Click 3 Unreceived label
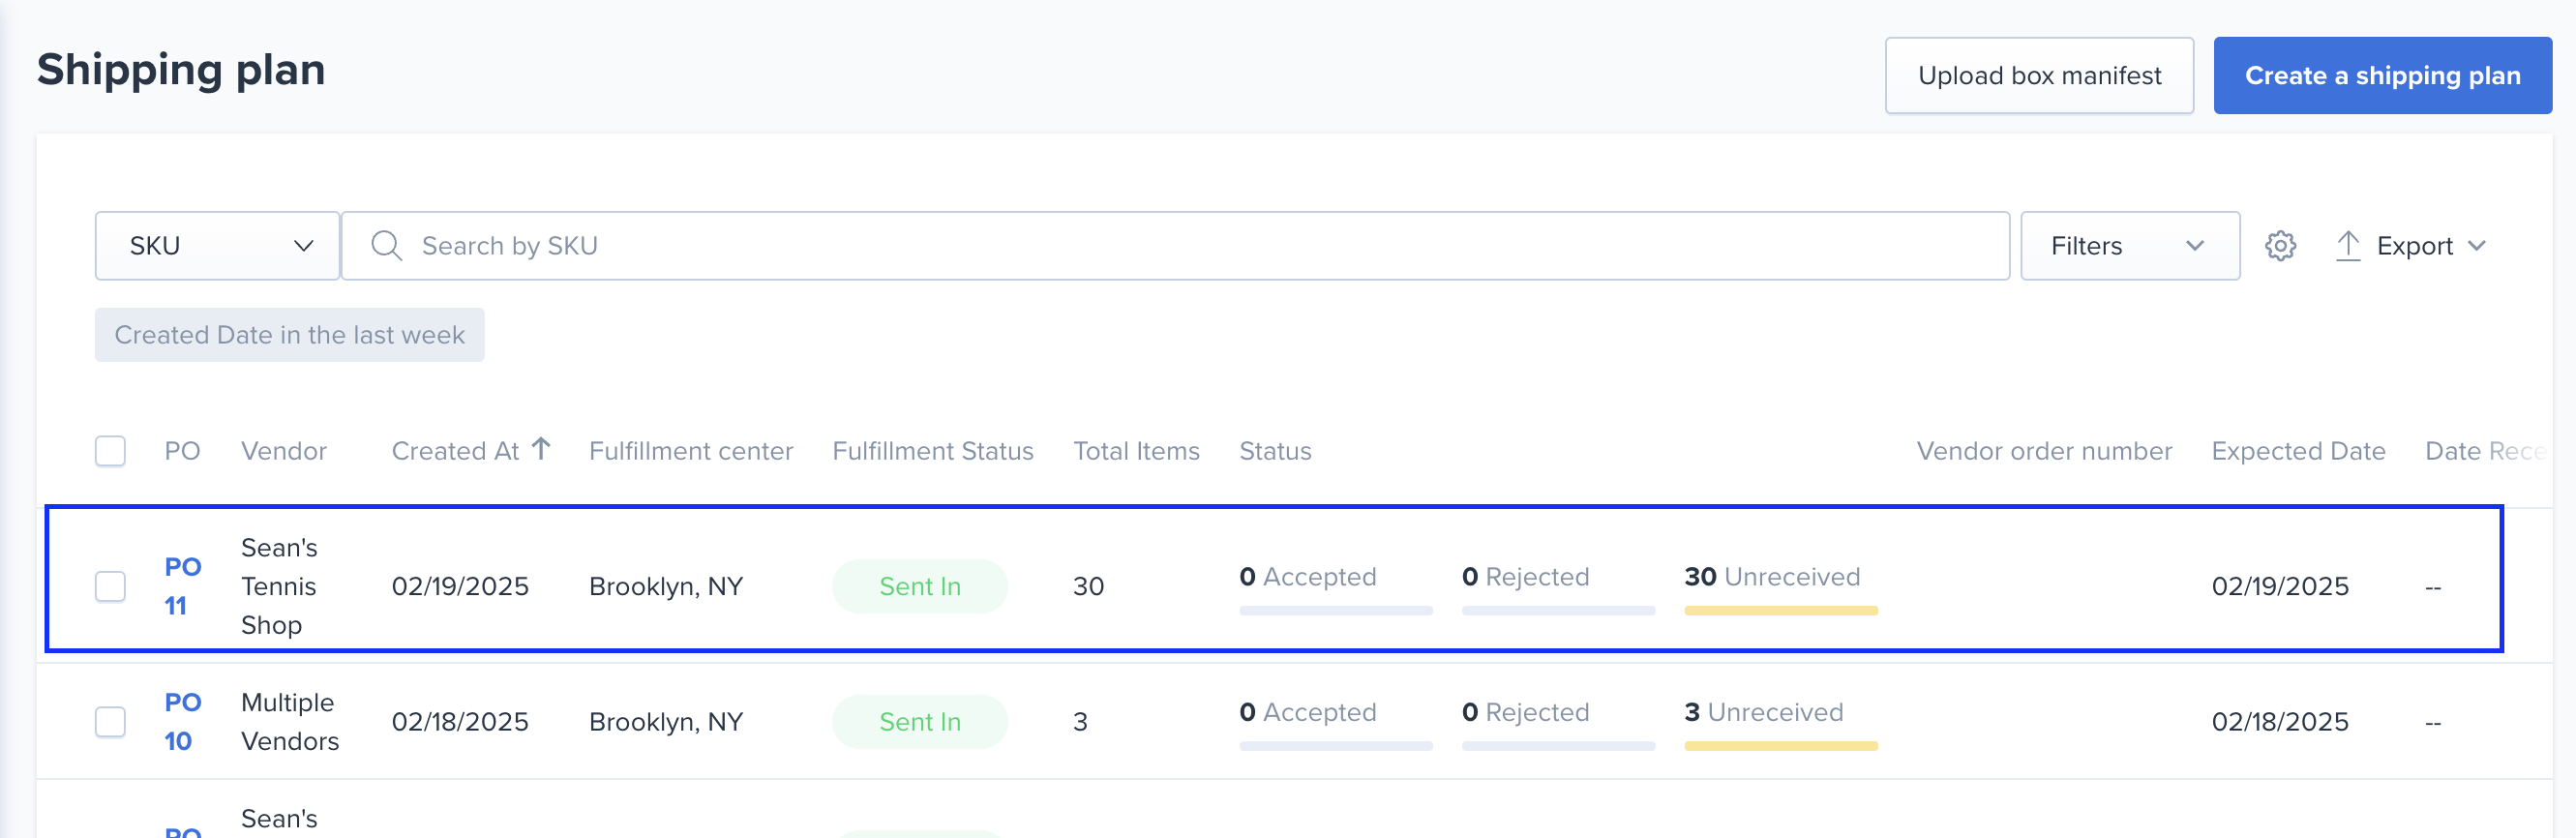Viewport: 2576px width, 838px height. pyautogui.click(x=1764, y=712)
